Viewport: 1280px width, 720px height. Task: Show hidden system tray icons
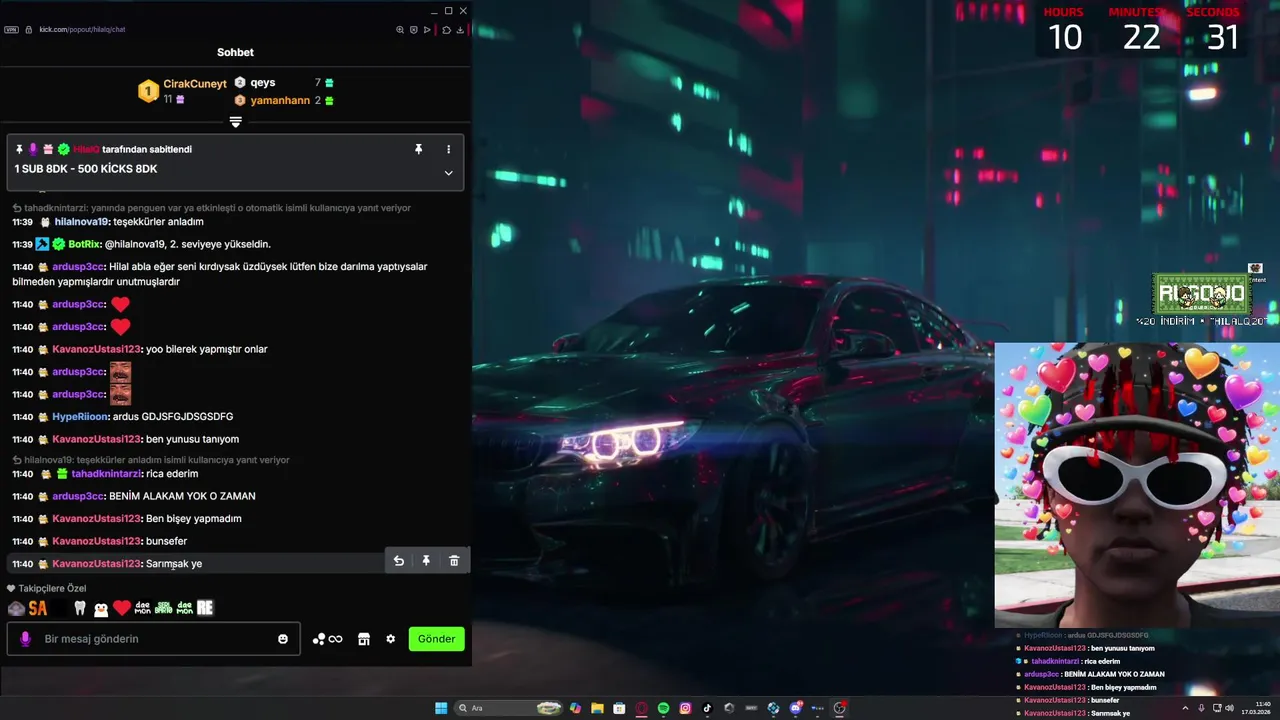coord(1185,708)
